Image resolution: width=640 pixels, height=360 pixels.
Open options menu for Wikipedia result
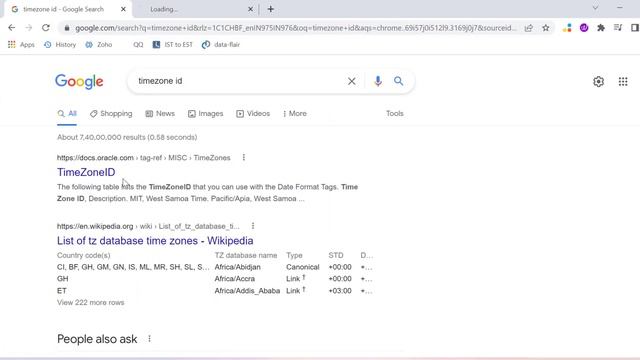point(253,226)
